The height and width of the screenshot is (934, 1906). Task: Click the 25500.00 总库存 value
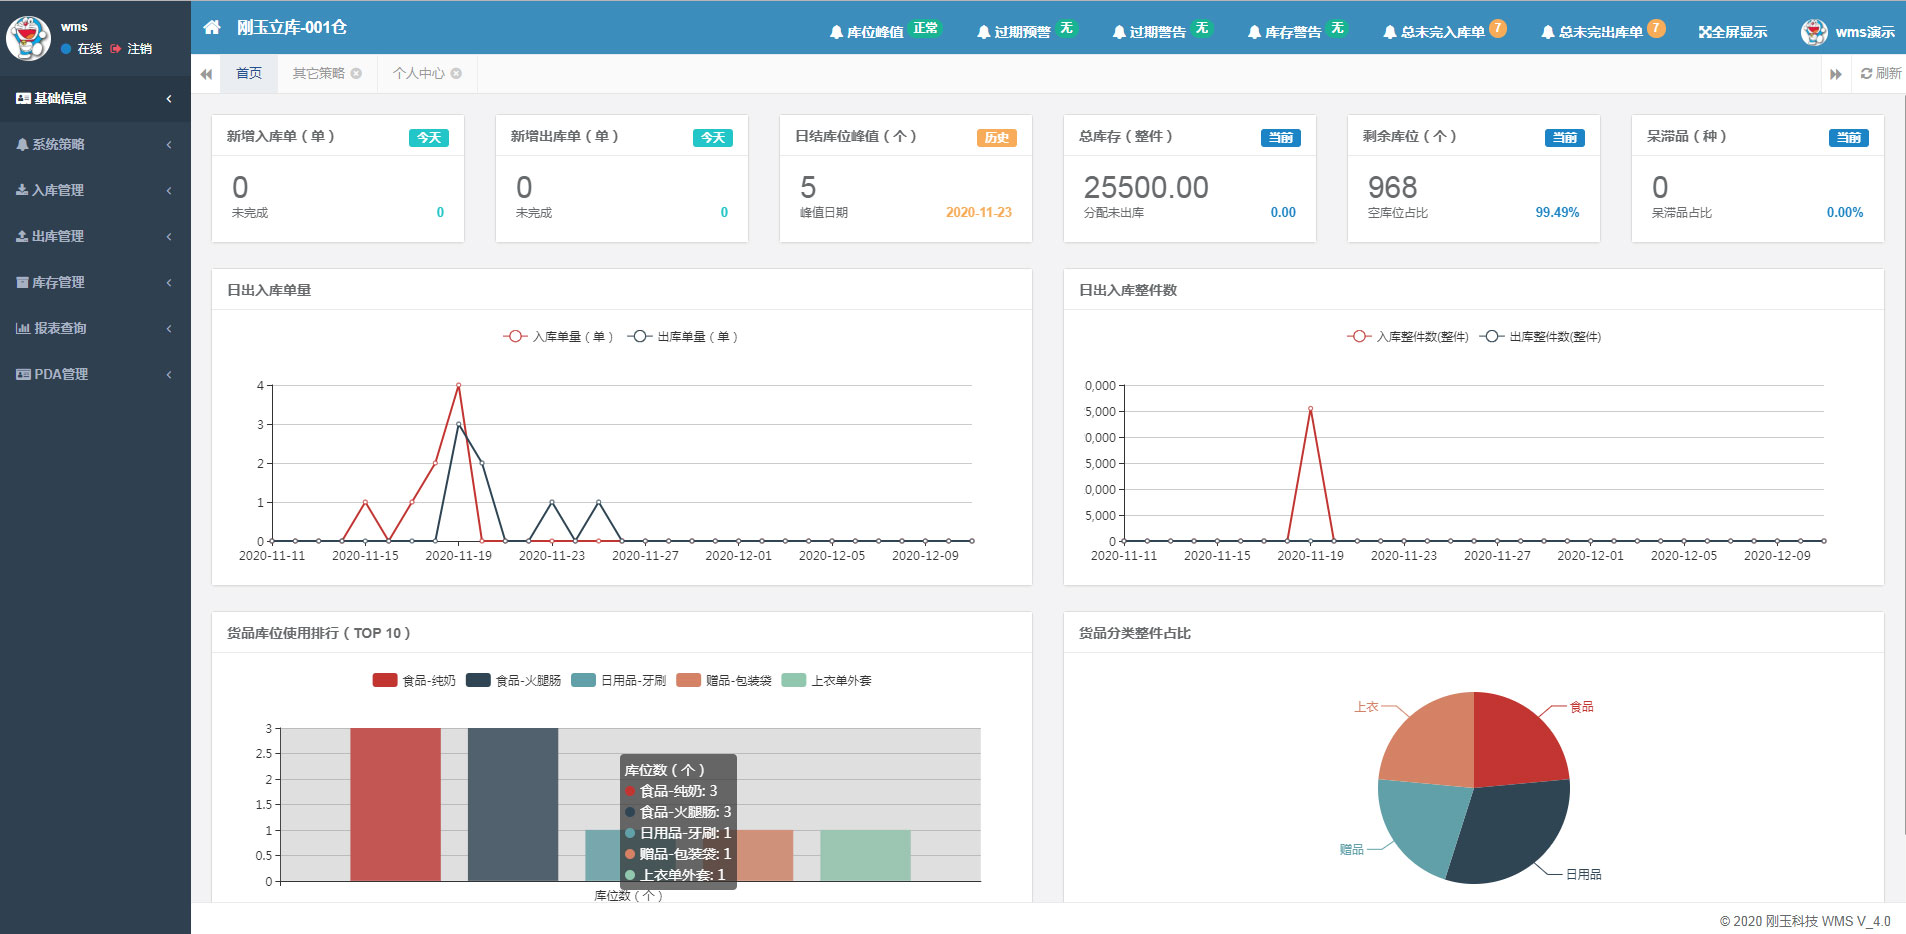coord(1146,187)
